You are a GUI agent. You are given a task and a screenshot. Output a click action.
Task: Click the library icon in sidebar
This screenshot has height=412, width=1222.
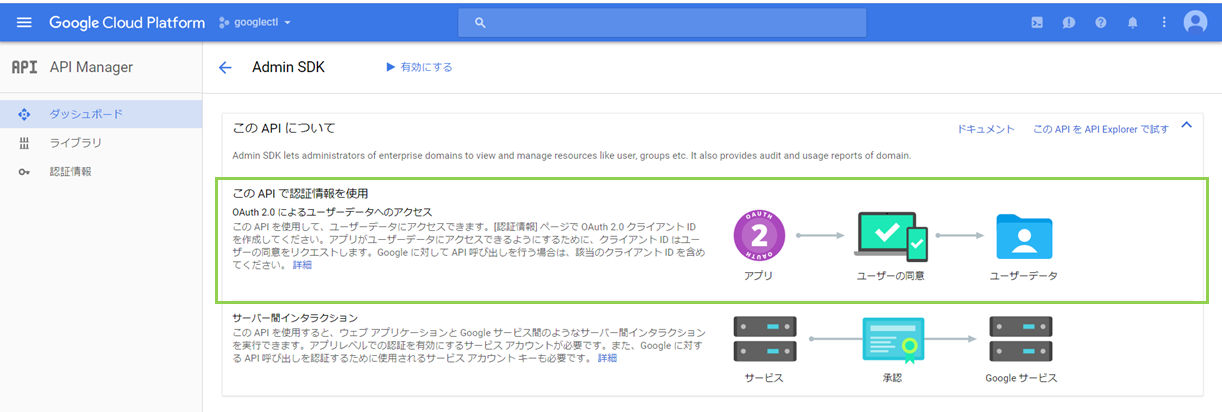25,143
